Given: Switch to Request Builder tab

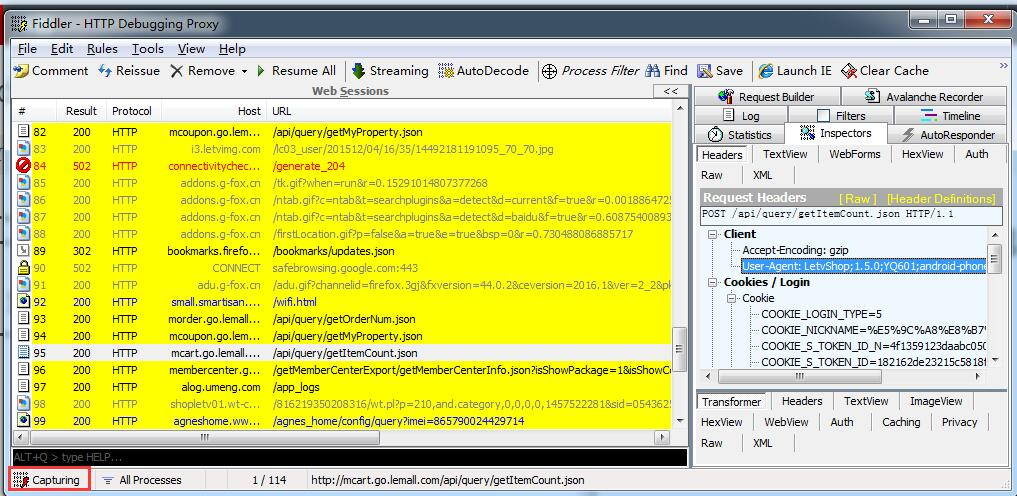Looking at the screenshot, I should click(767, 97).
